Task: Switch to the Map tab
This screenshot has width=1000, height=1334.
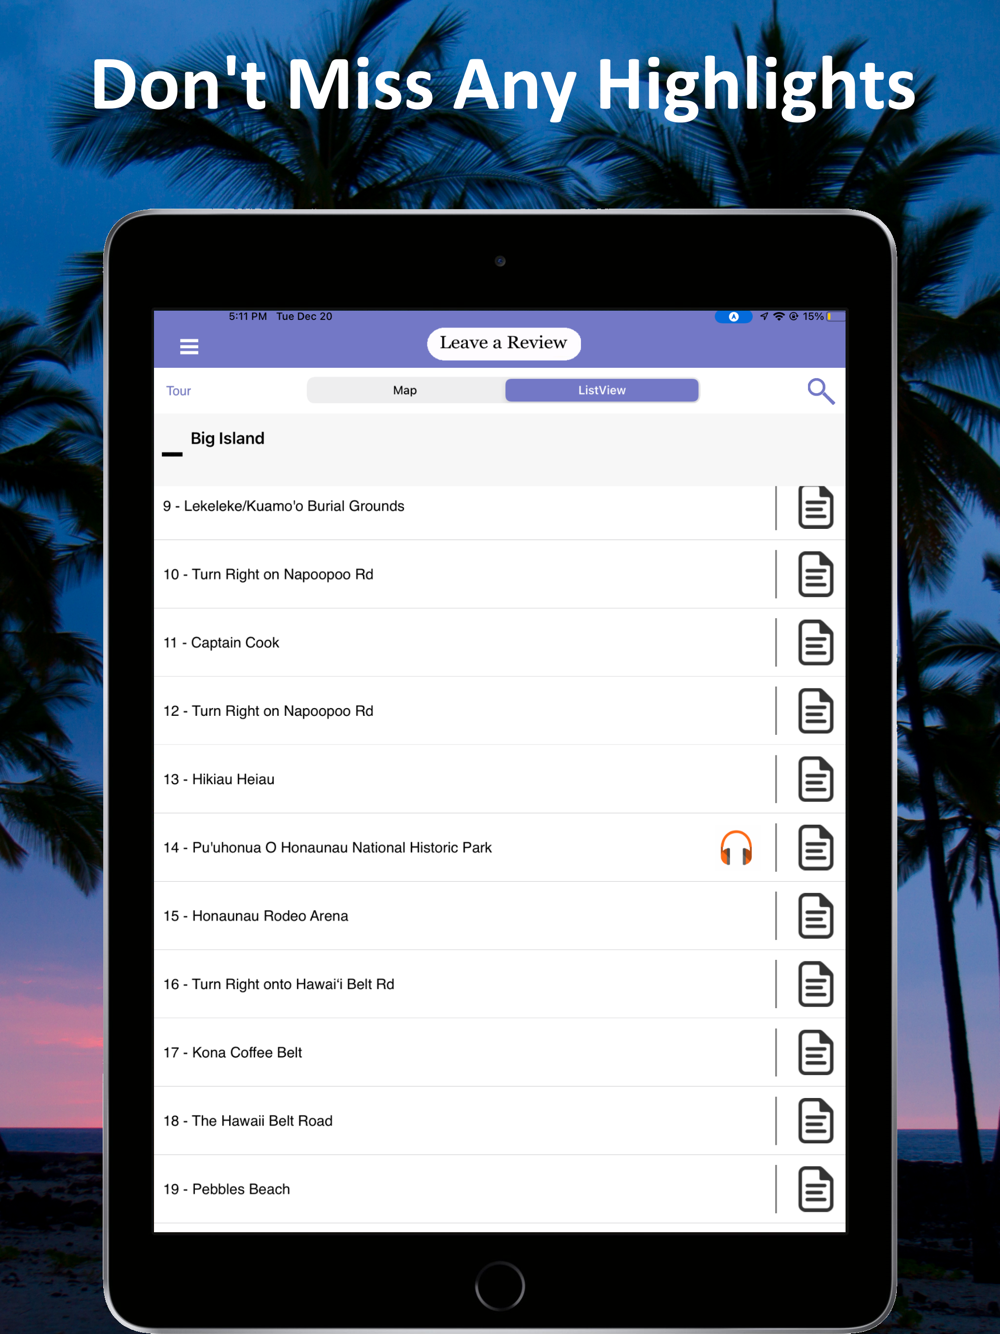Action: [x=405, y=390]
